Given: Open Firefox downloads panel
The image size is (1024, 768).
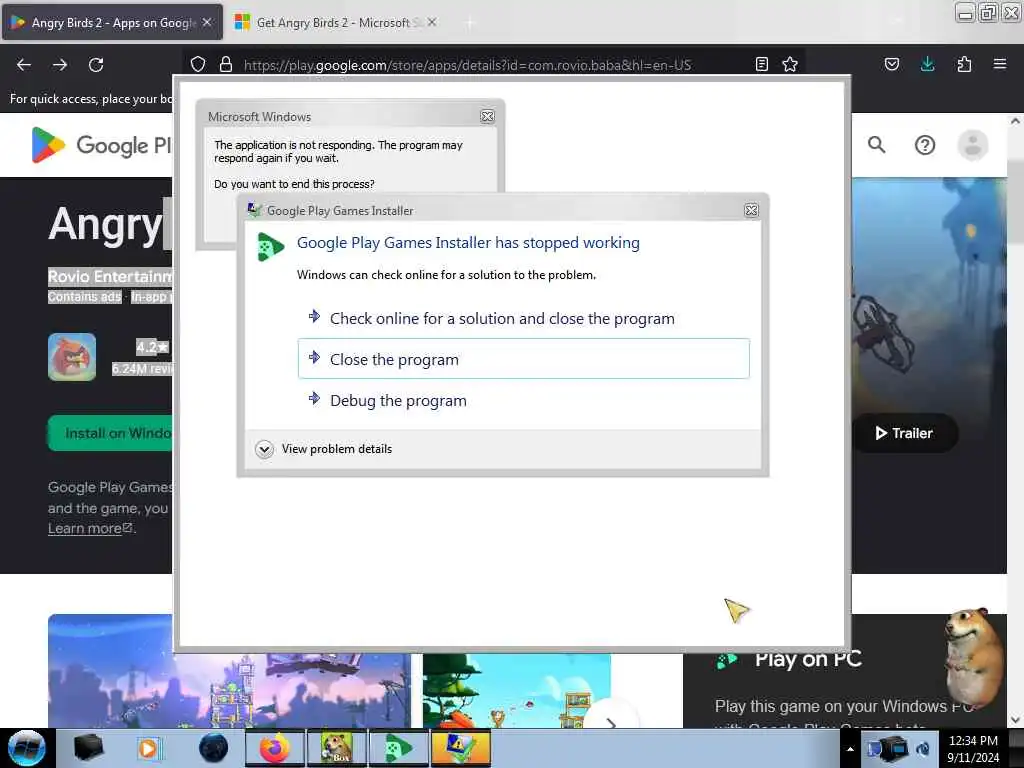Looking at the screenshot, I should tap(927, 64).
